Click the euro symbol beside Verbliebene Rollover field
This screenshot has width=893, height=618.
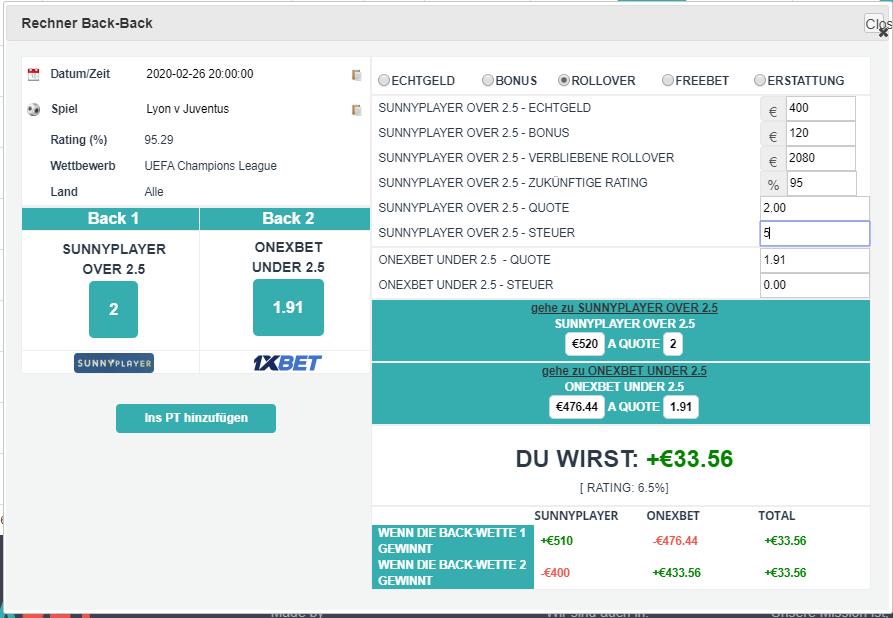tap(773, 162)
